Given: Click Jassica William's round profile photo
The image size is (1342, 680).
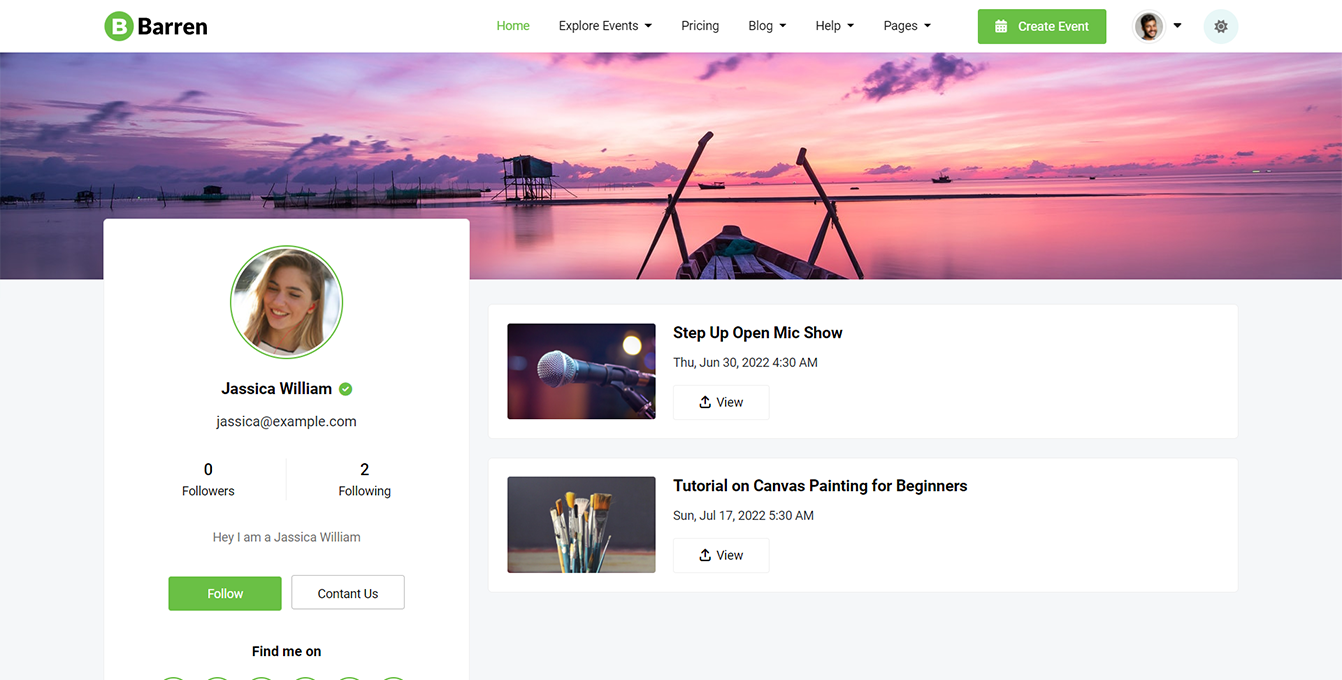Looking at the screenshot, I should pyautogui.click(x=286, y=302).
